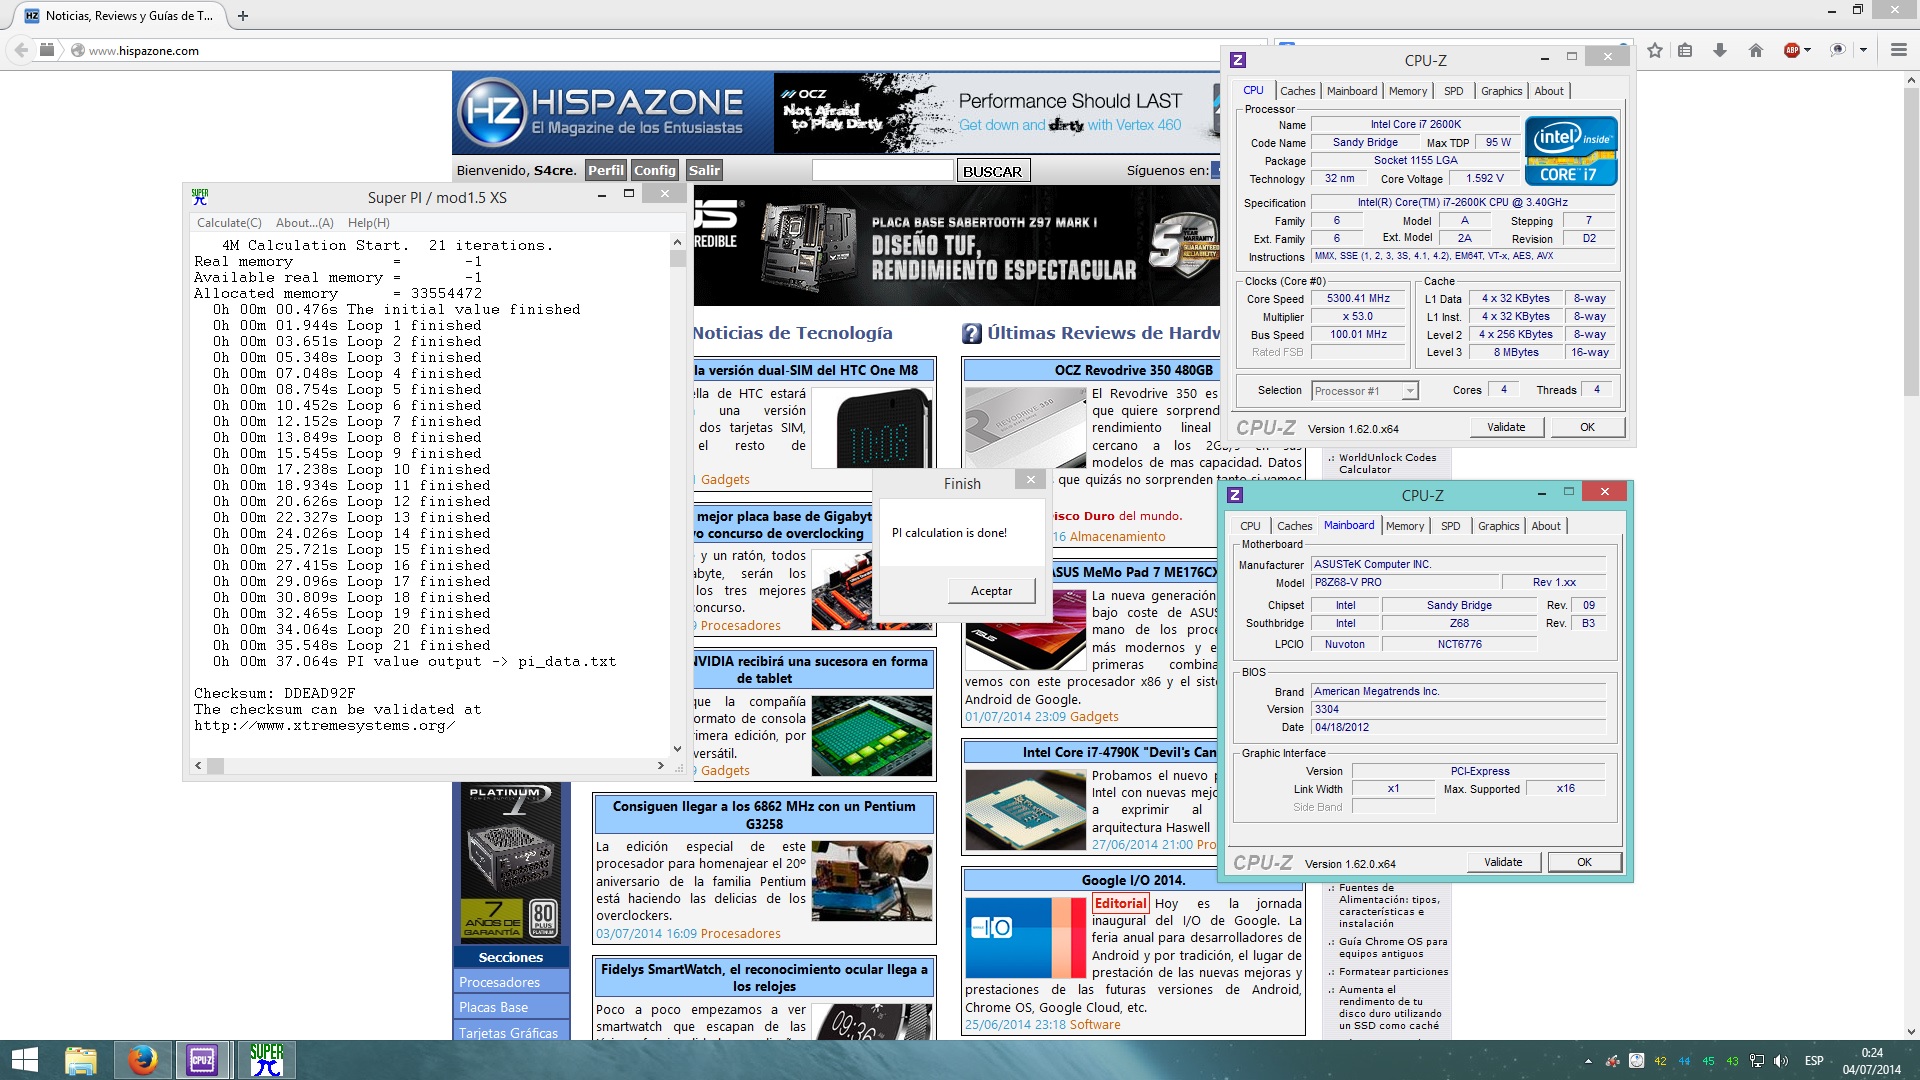Open the Google I/O 2014 article
Viewport: 1920px width, 1080px height.
pos(1133,880)
